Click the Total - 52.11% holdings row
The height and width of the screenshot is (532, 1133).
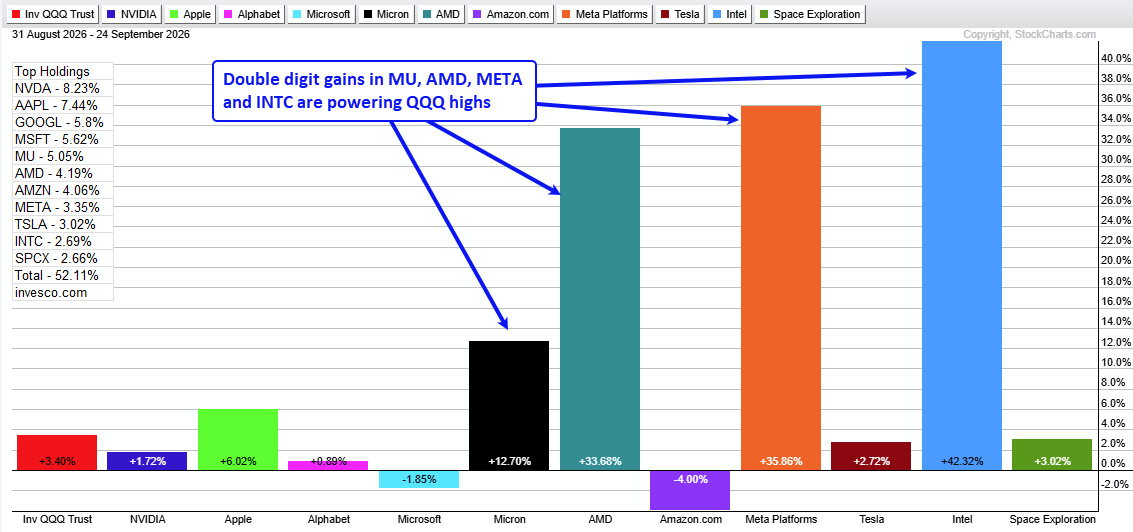(x=63, y=275)
